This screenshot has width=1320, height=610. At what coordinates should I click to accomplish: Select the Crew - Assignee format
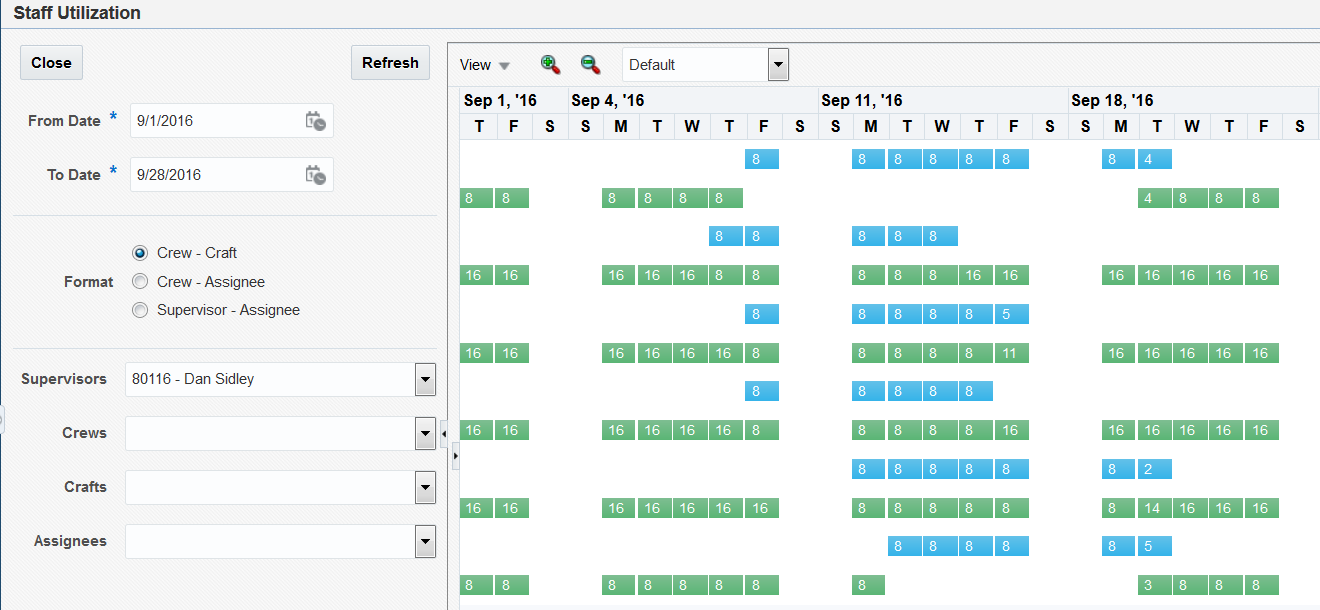coord(140,282)
